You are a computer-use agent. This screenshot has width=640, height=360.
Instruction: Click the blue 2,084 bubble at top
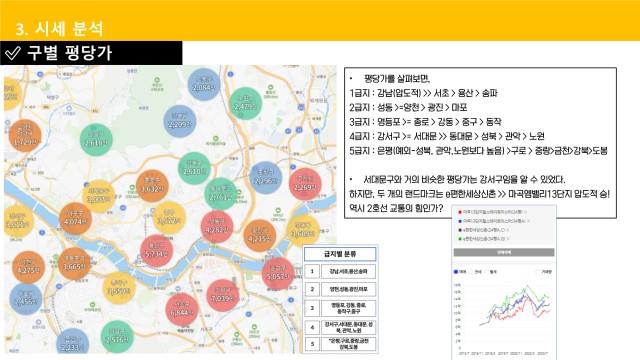click(x=204, y=84)
